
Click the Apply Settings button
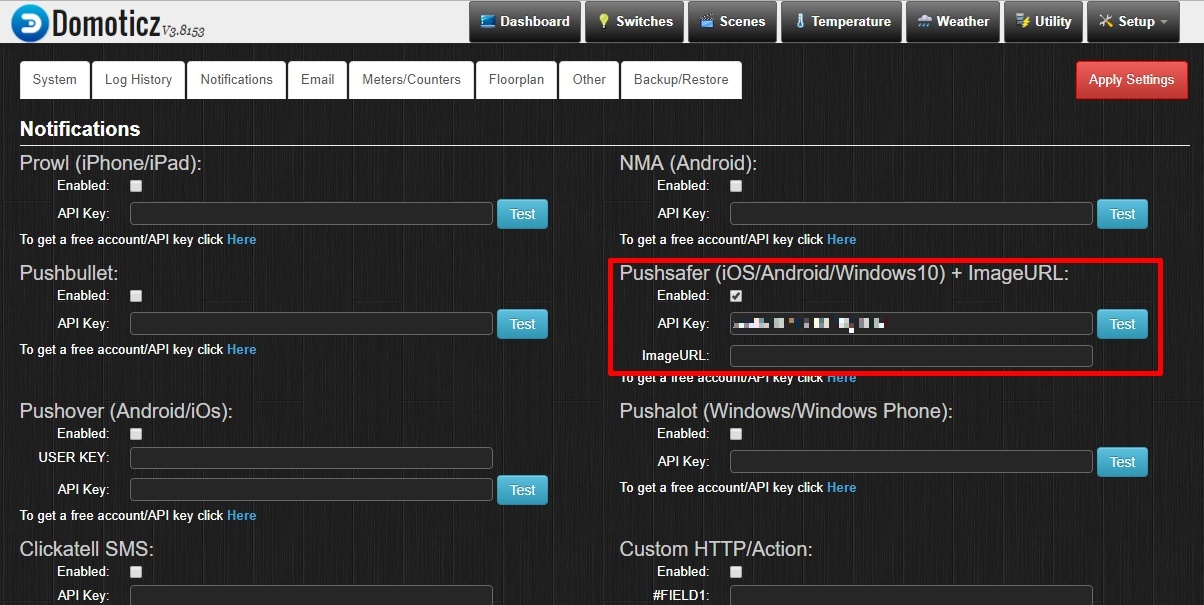click(1131, 80)
